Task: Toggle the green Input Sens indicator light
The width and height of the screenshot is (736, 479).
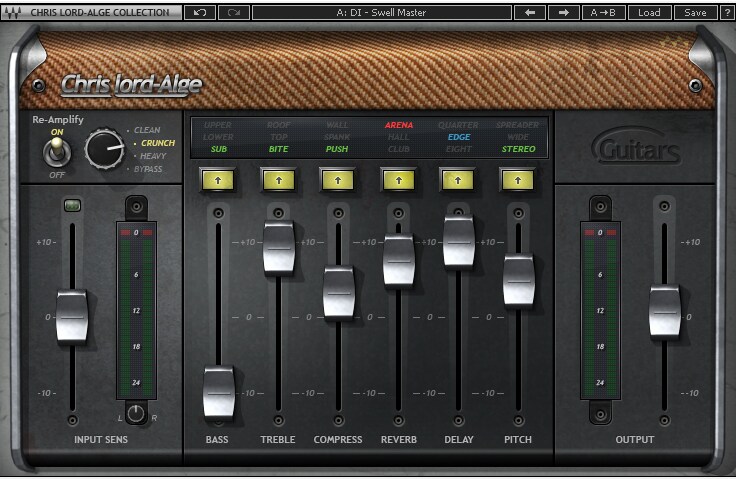Action: tap(72, 205)
